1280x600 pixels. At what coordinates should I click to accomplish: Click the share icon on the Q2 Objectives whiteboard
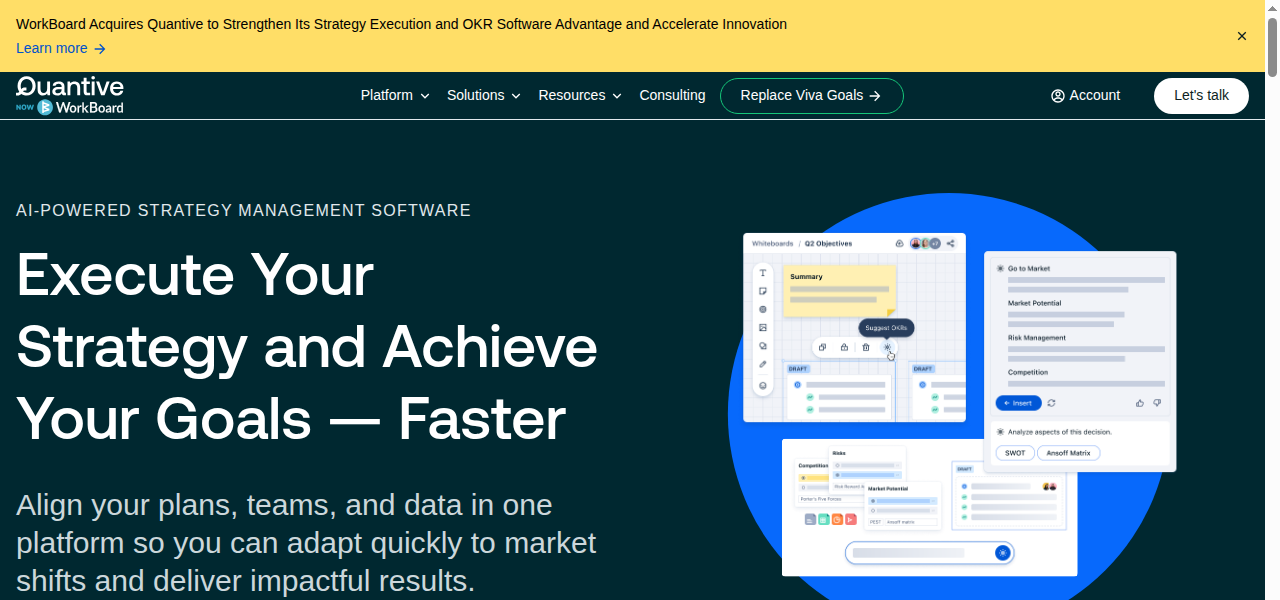click(950, 244)
